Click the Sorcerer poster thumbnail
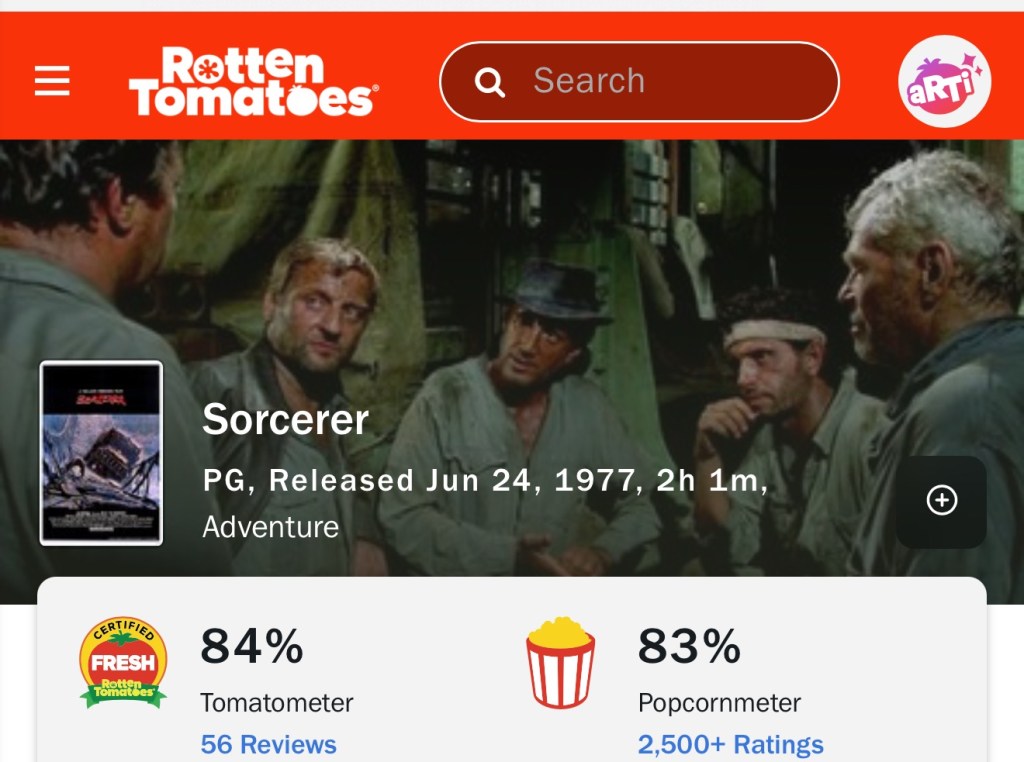Screen dimensions: 1024x762 click(101, 453)
